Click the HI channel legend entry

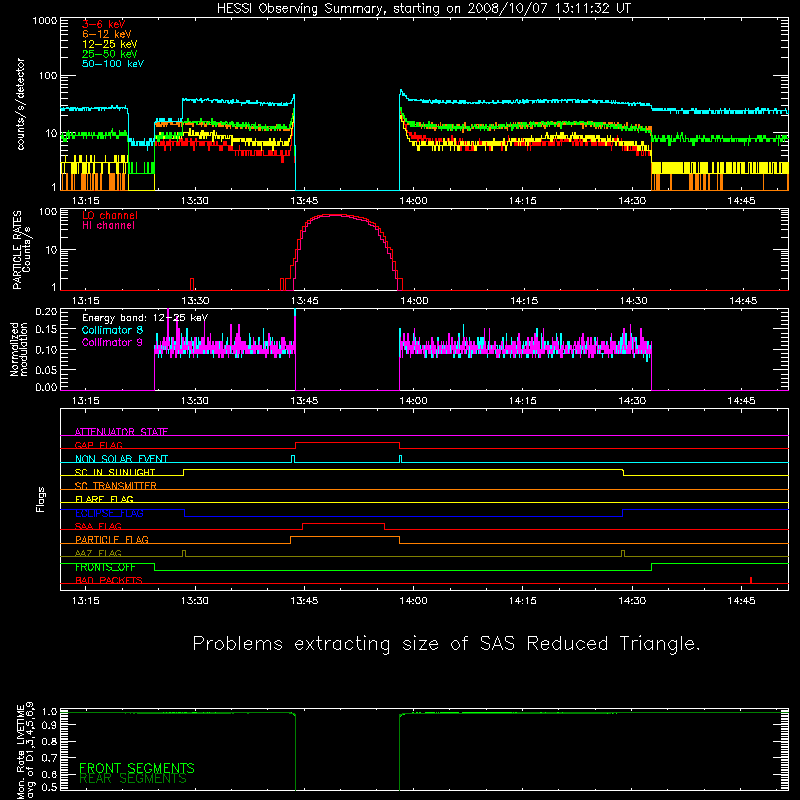[108, 226]
